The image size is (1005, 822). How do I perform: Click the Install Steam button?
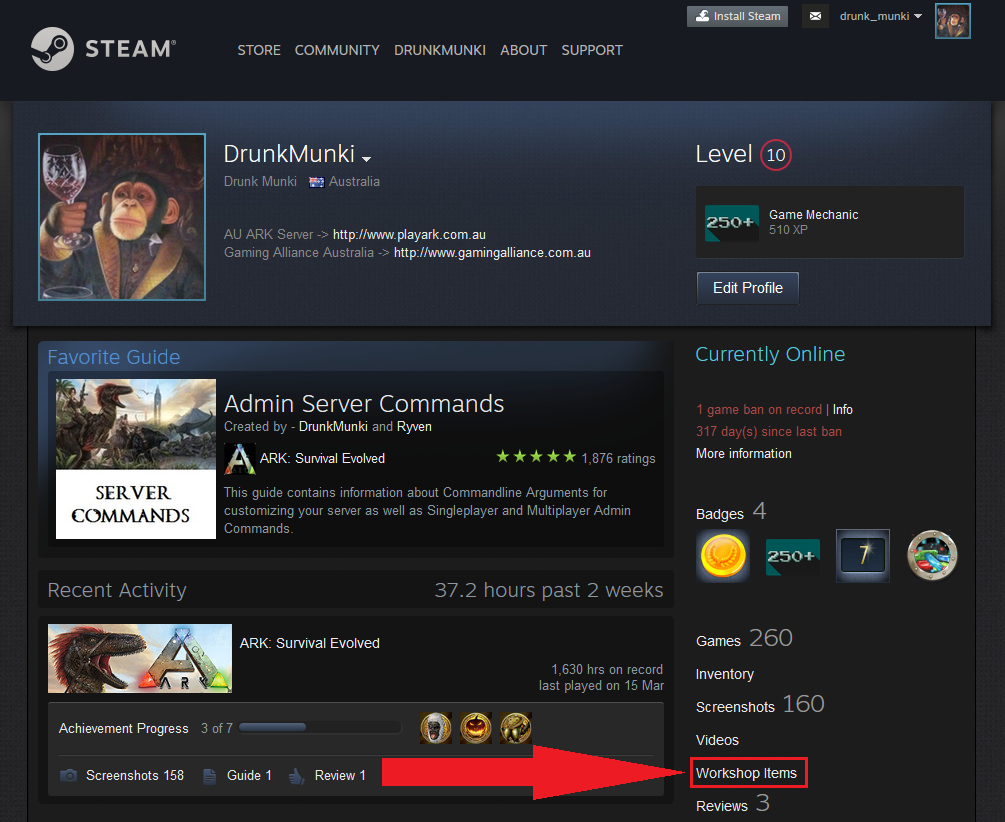coord(738,16)
